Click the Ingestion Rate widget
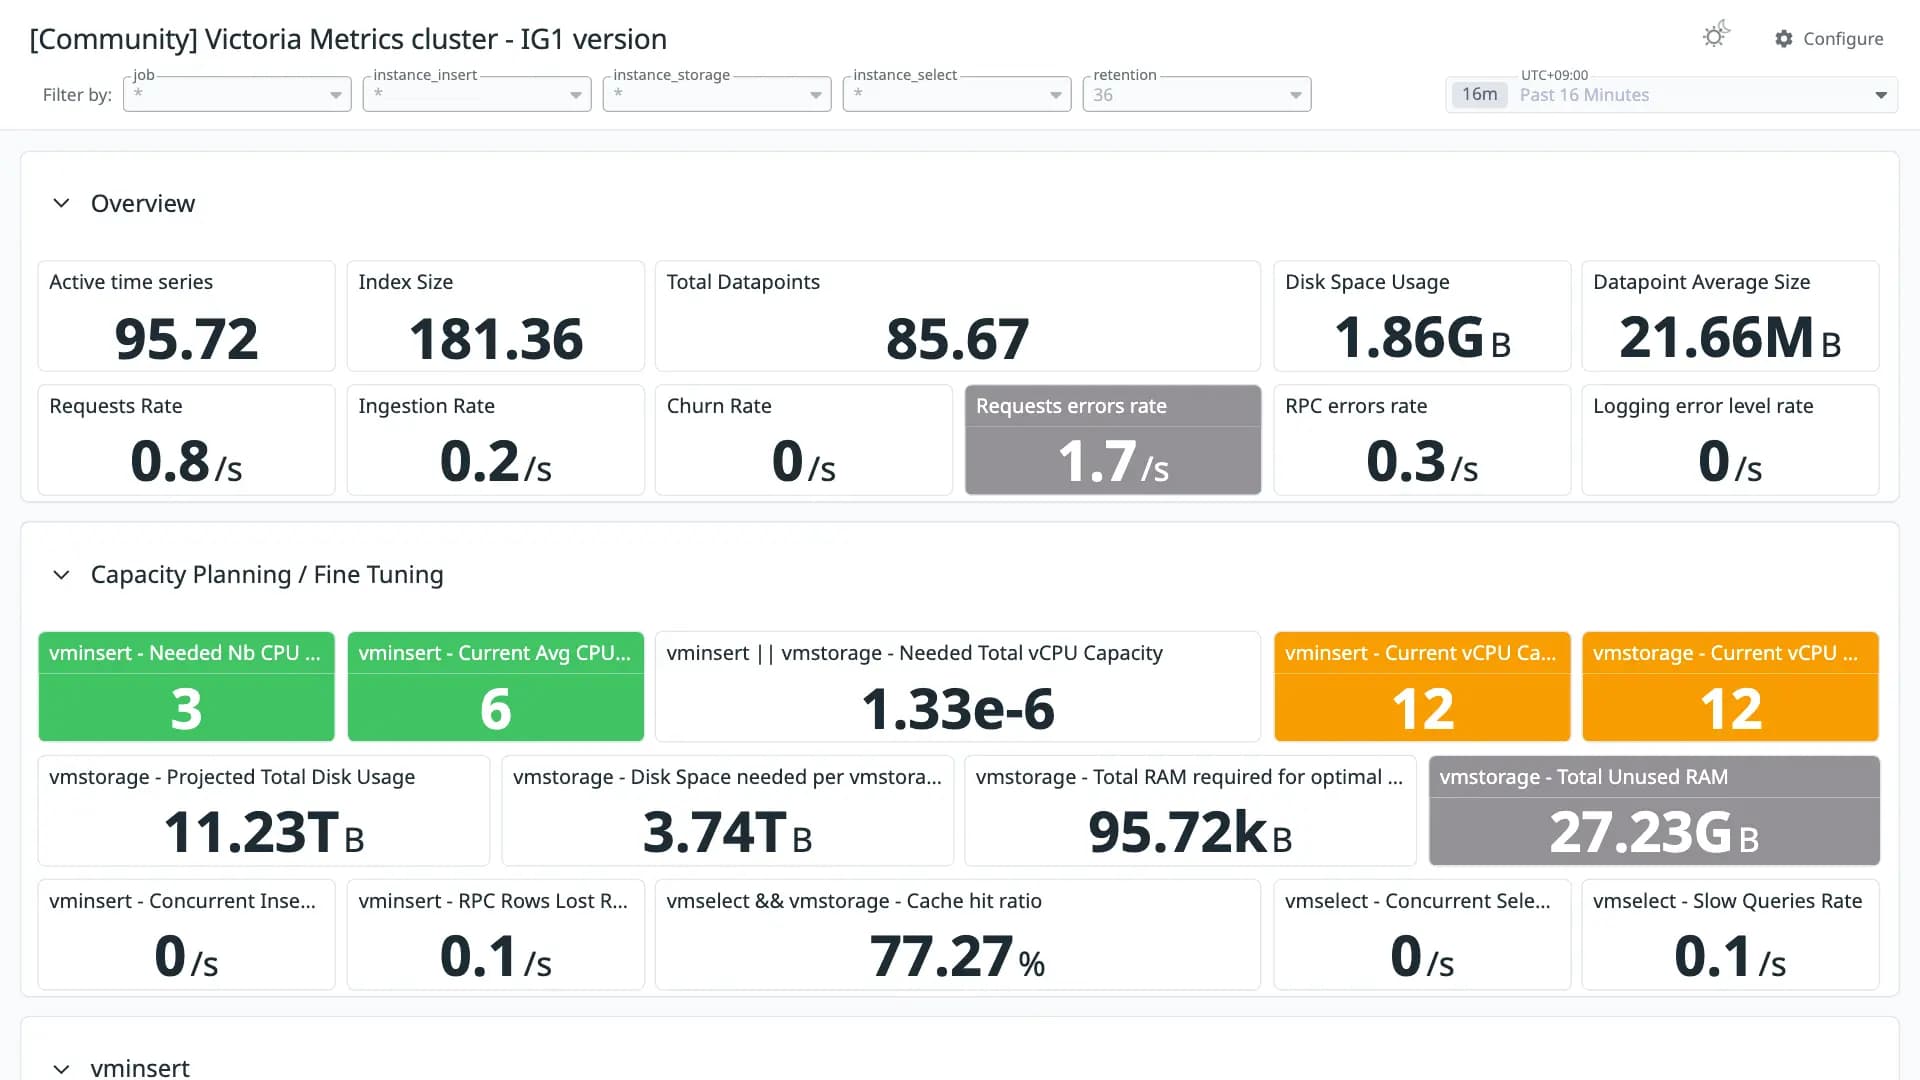 coord(495,440)
